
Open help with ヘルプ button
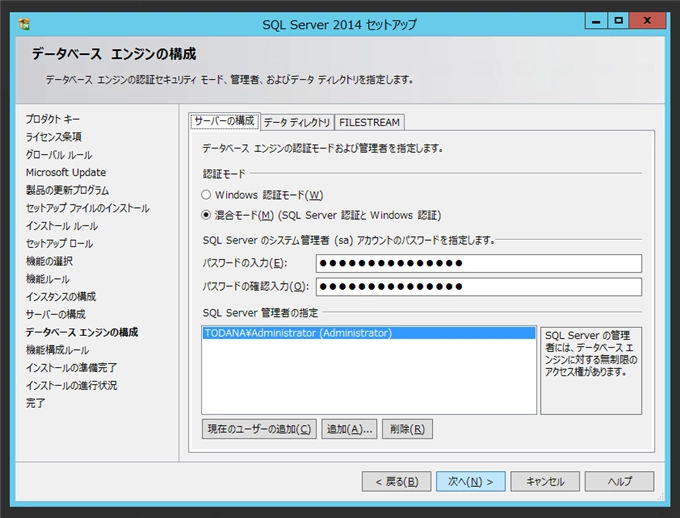[x=619, y=482]
